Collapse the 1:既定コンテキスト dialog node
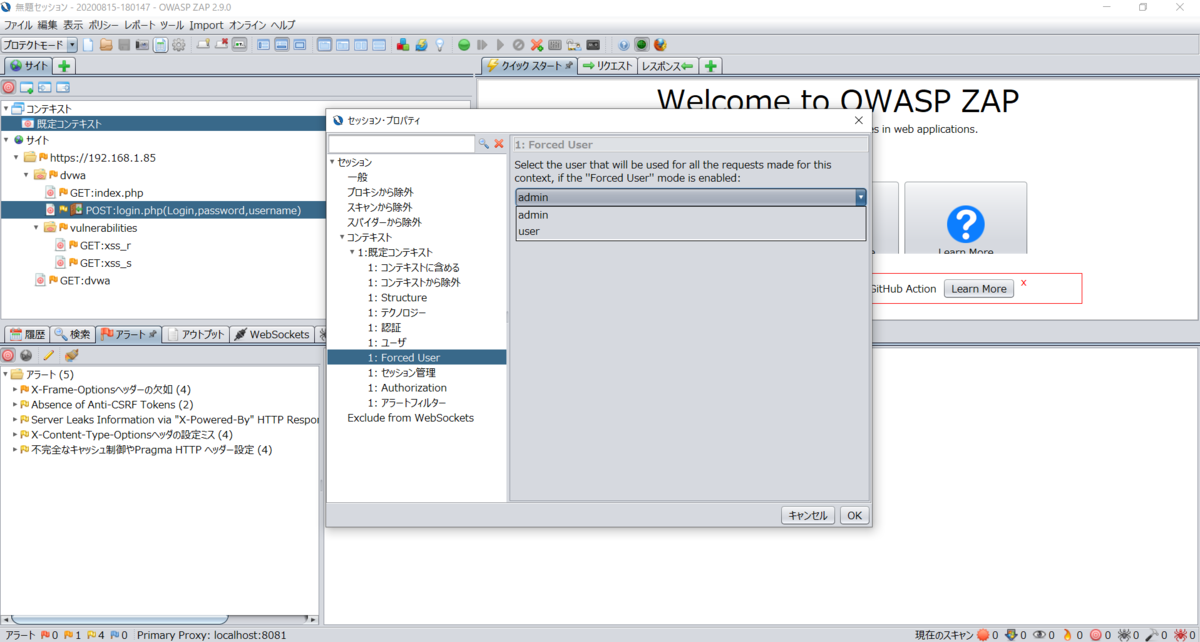Viewport: 1200px width, 642px height. pyautogui.click(x=352, y=252)
